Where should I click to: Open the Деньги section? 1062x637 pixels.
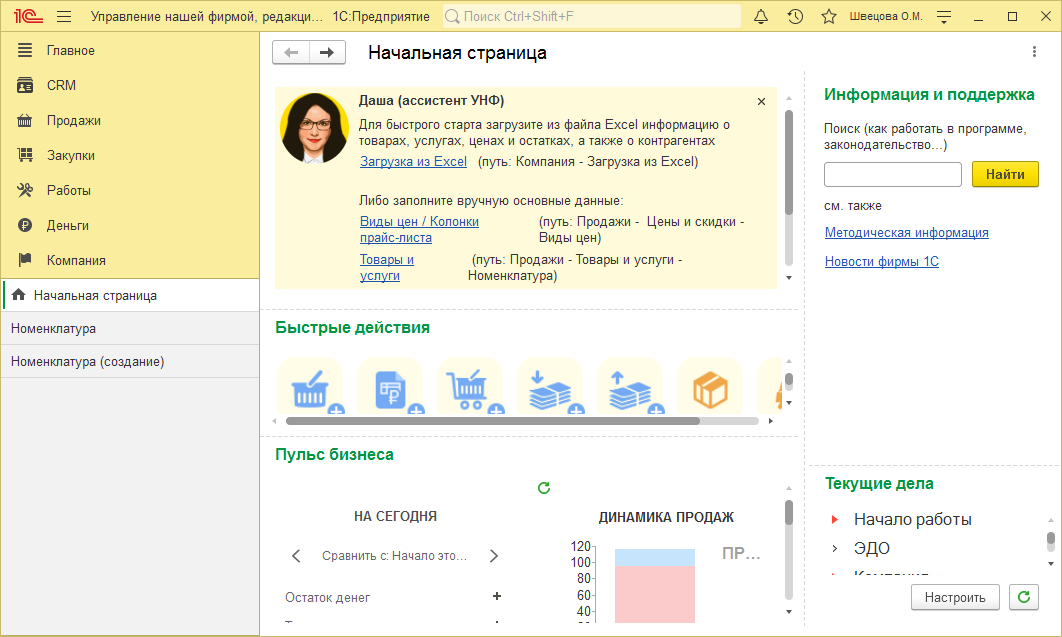(x=130, y=225)
